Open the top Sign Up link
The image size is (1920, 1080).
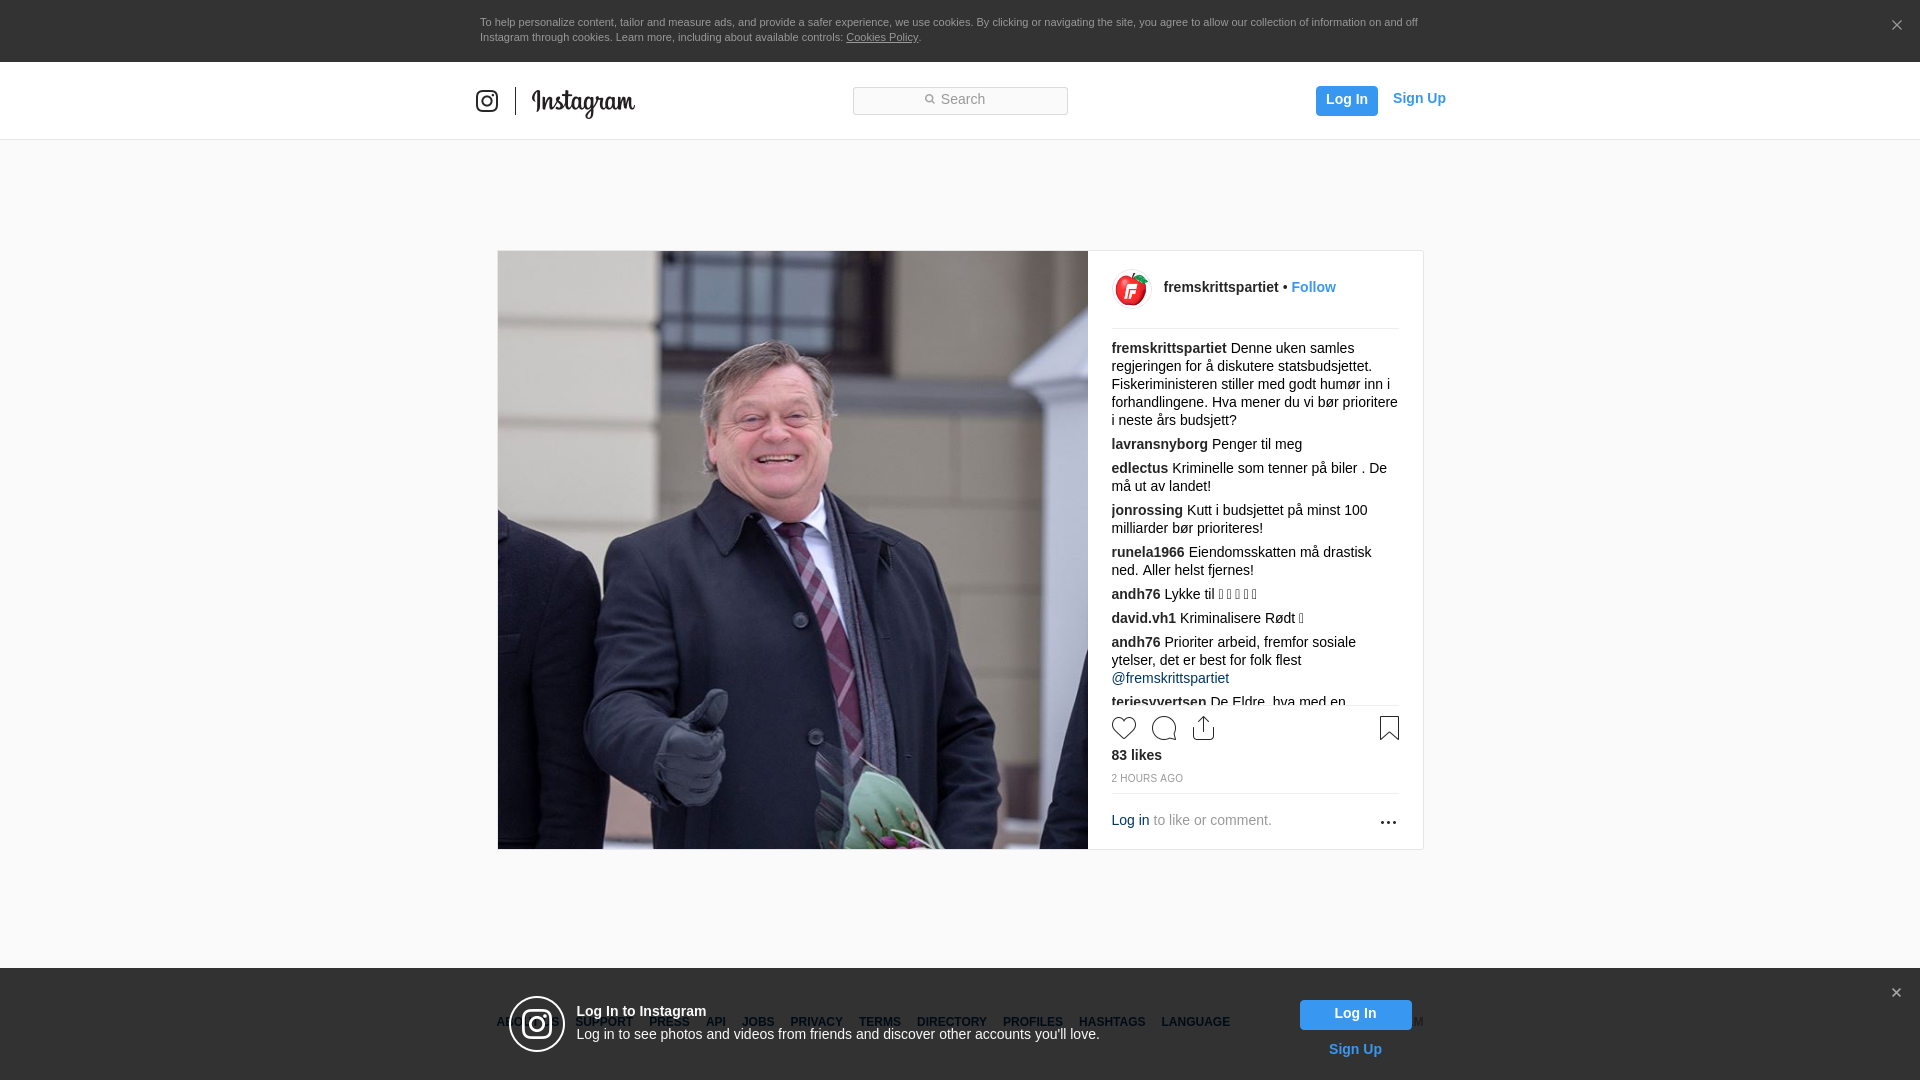1419,98
